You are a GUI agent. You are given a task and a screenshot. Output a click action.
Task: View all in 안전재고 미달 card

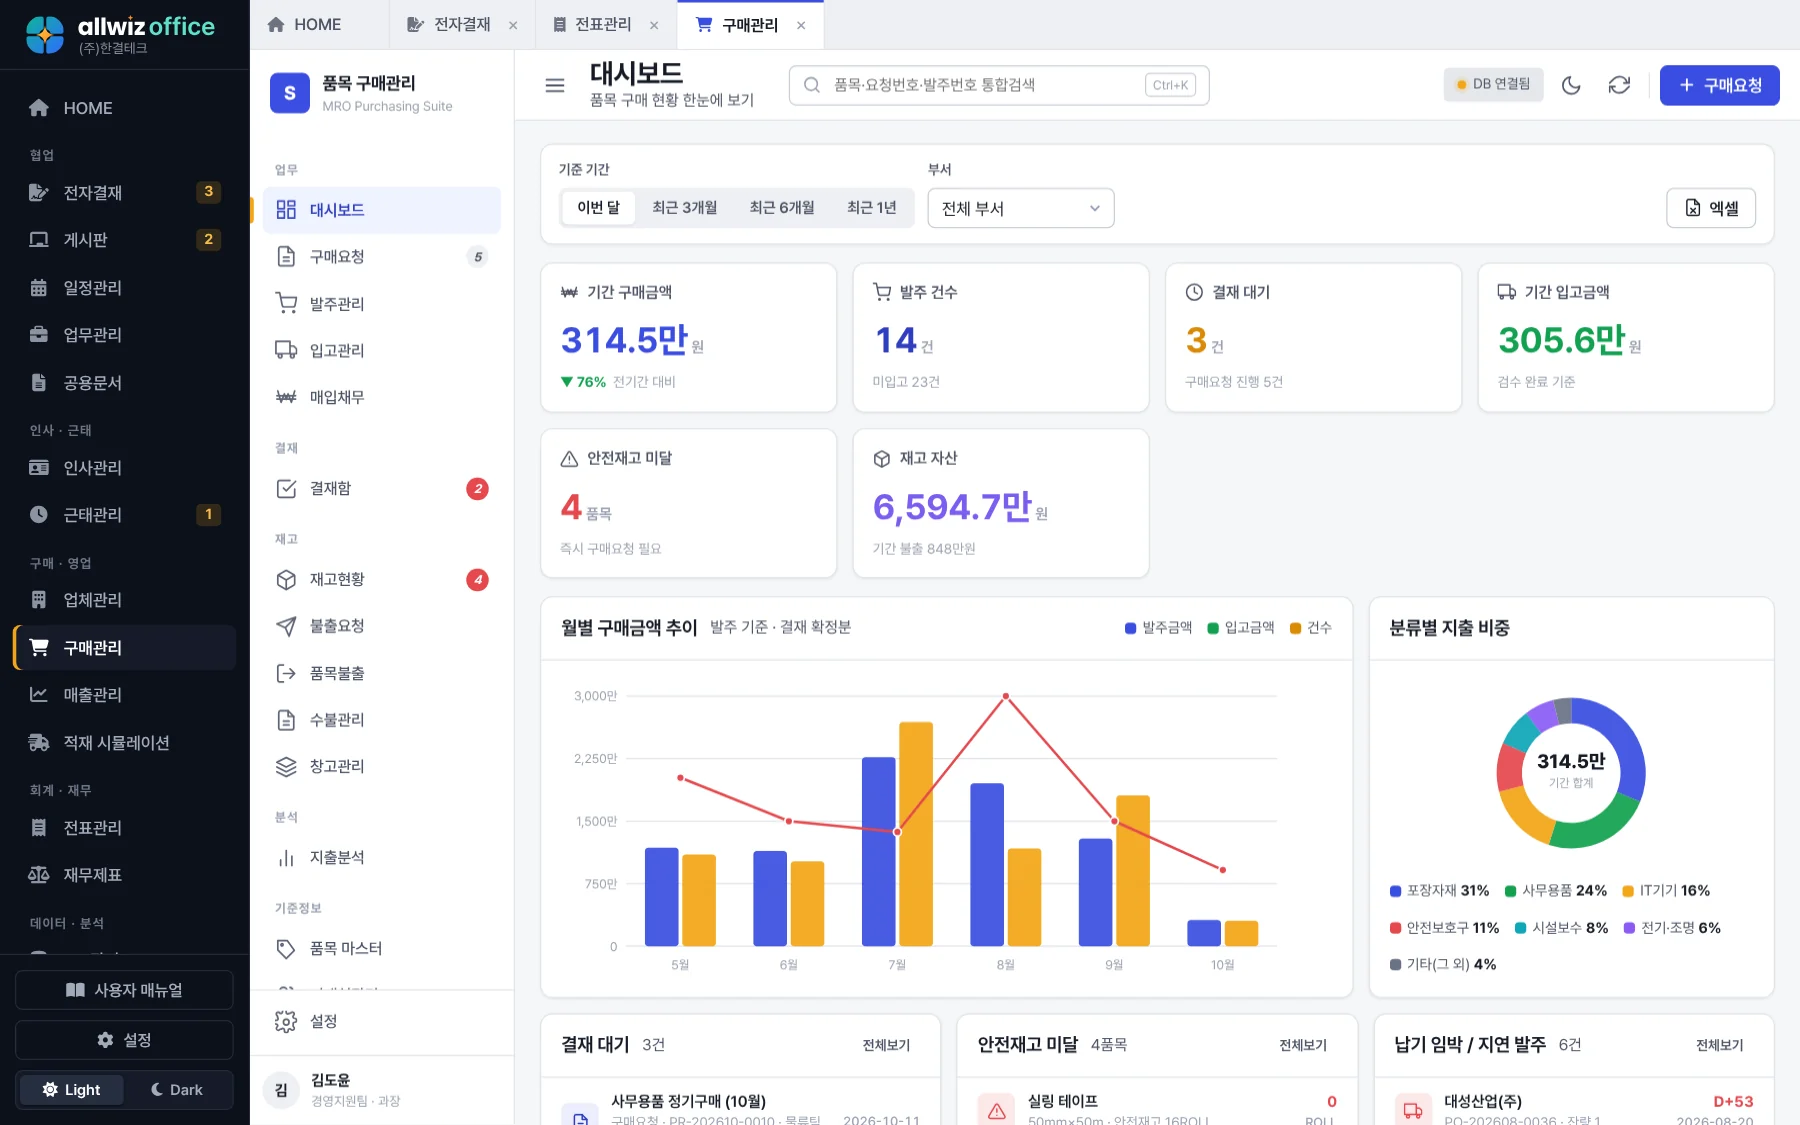tap(1303, 1045)
